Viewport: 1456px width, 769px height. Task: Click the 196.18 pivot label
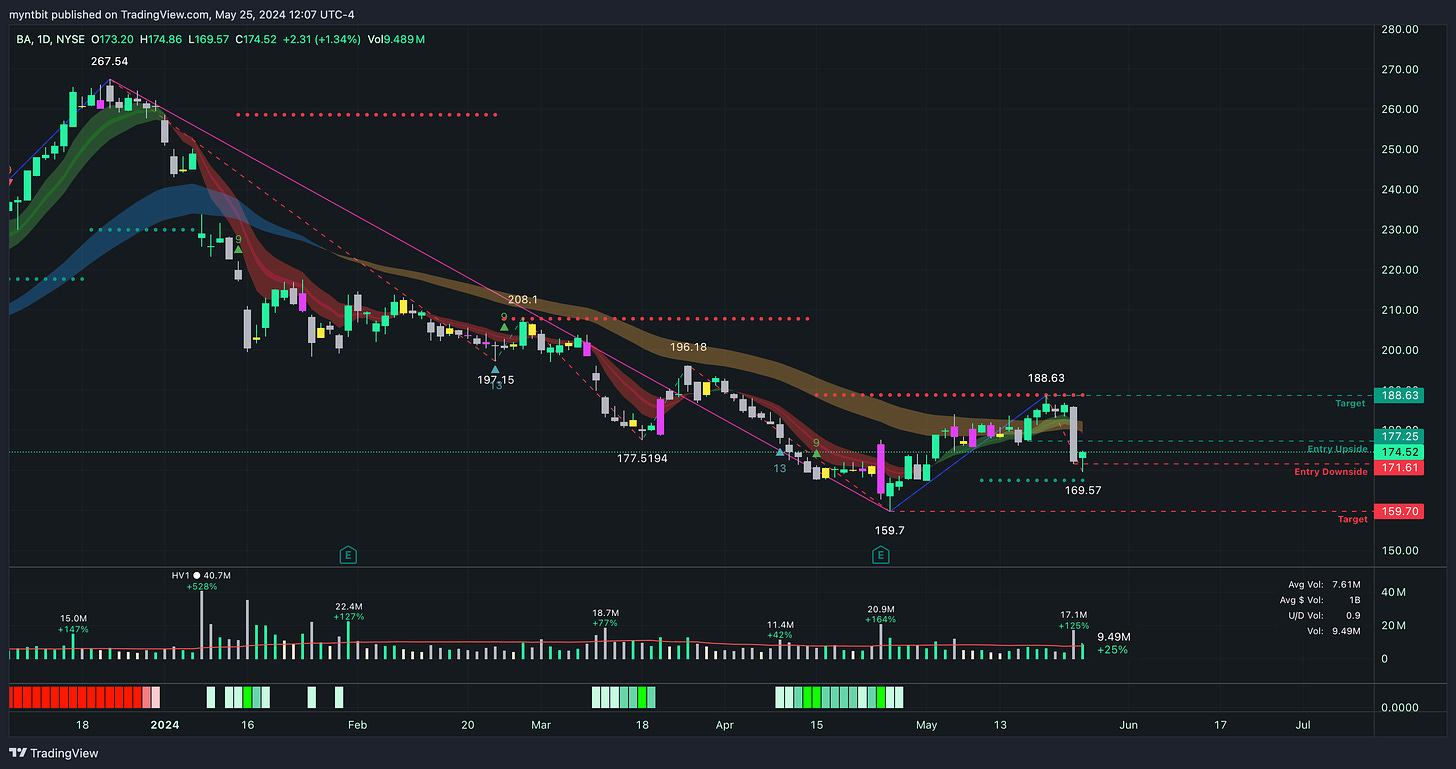688,347
